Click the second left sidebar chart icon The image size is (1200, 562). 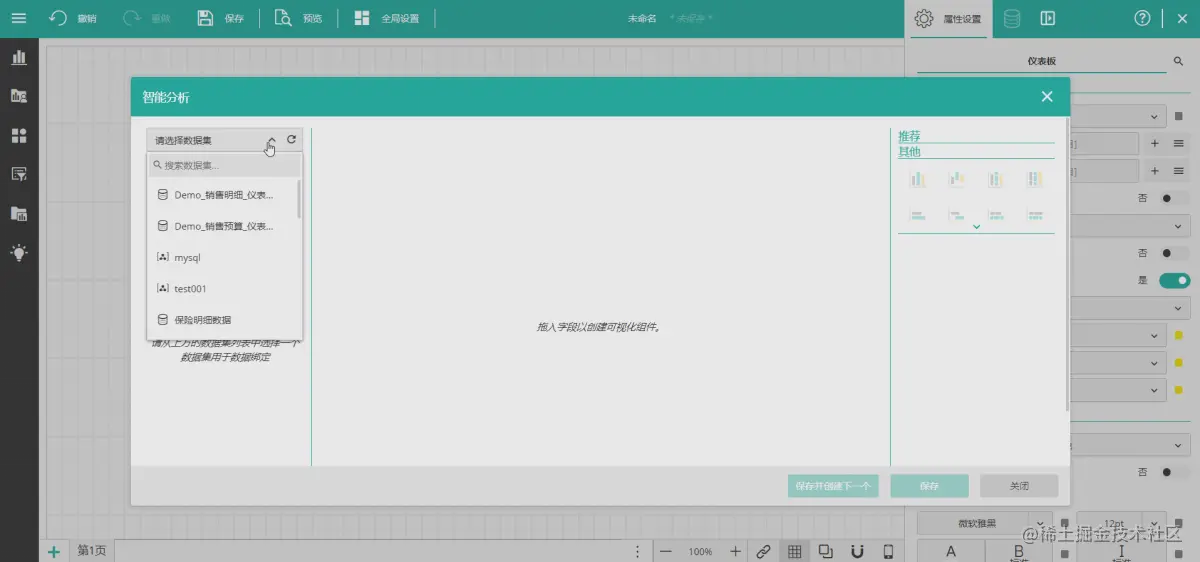[19, 96]
